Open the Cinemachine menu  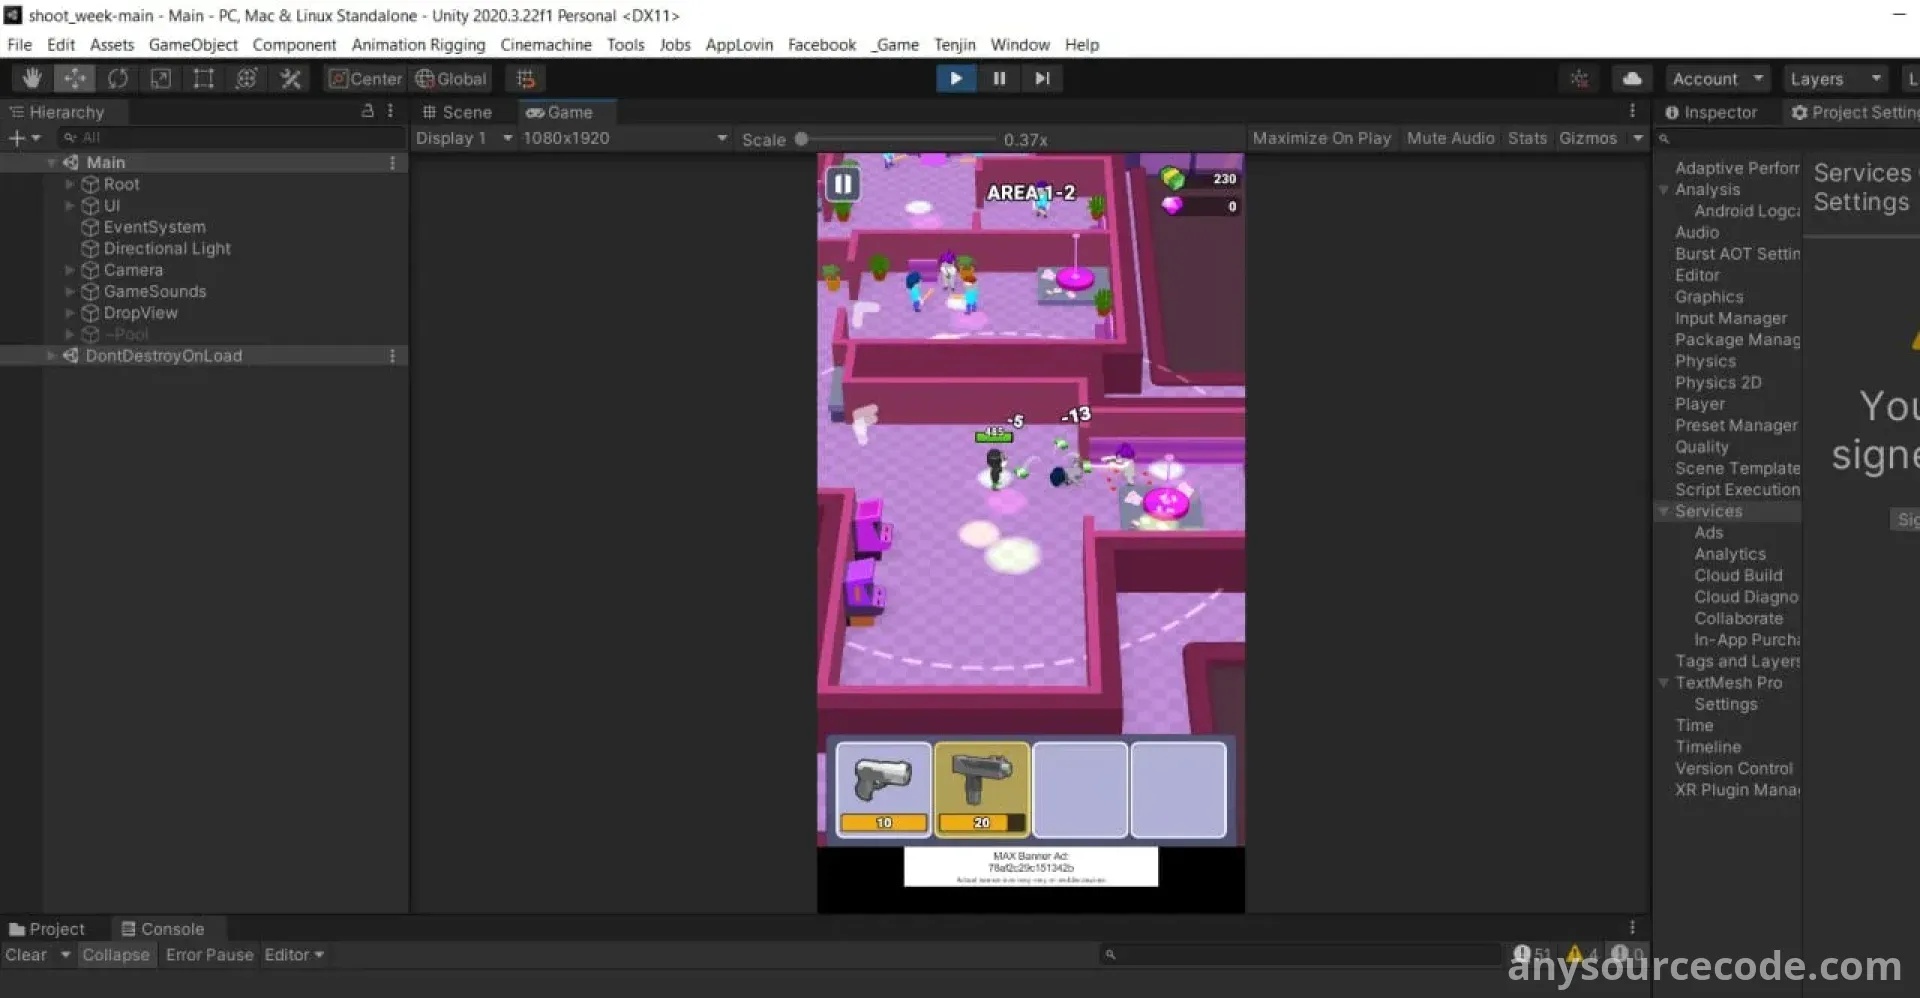pyautogui.click(x=545, y=45)
